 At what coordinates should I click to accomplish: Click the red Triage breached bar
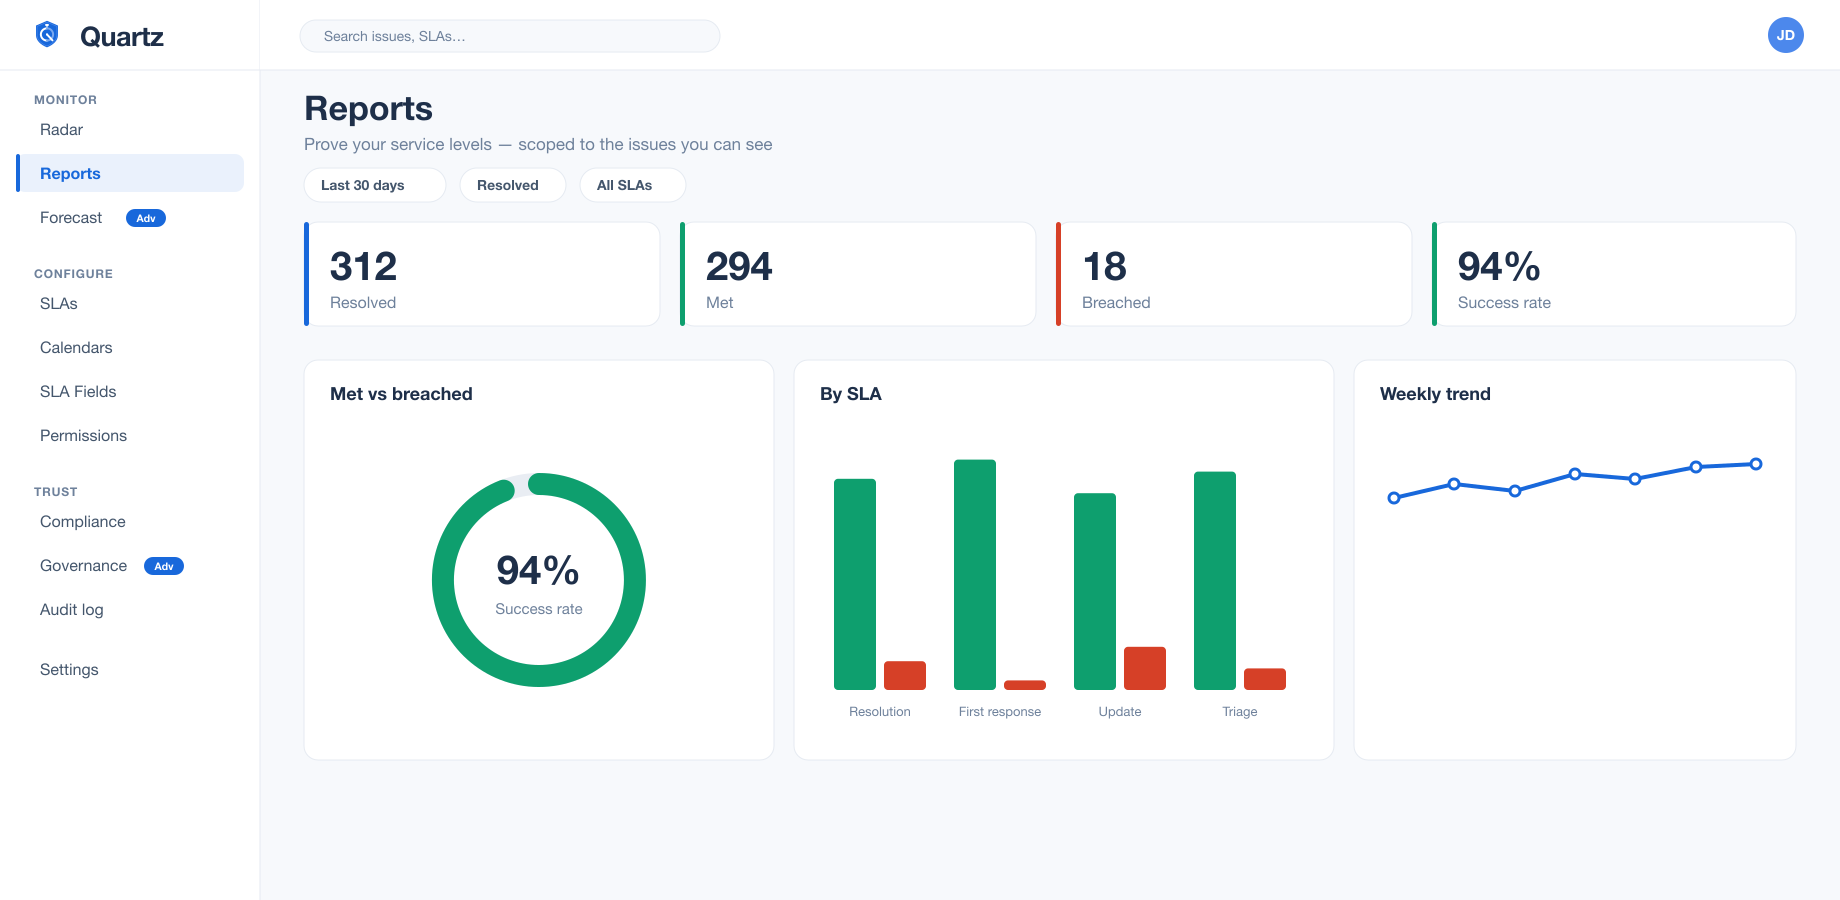pos(1265,679)
